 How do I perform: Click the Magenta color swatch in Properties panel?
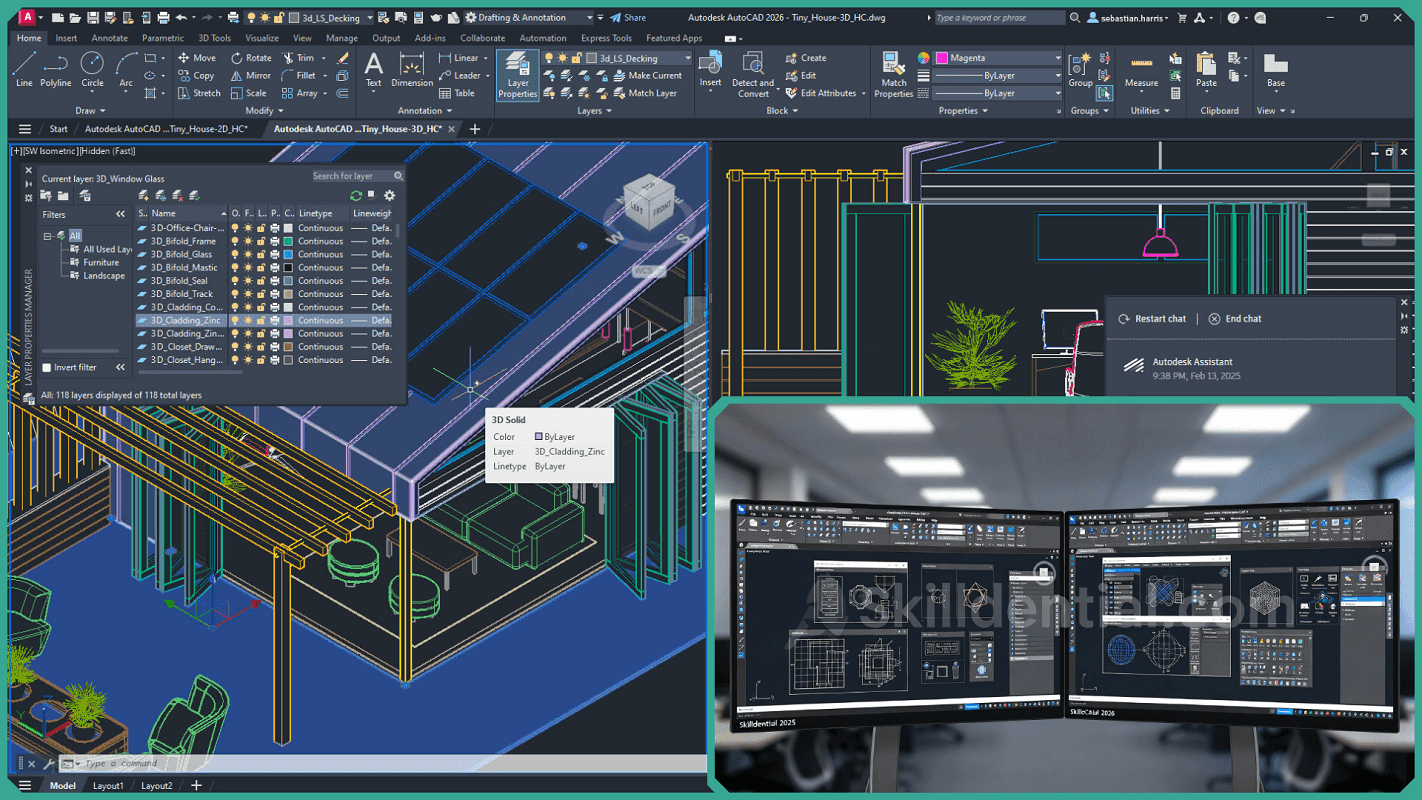click(x=941, y=58)
